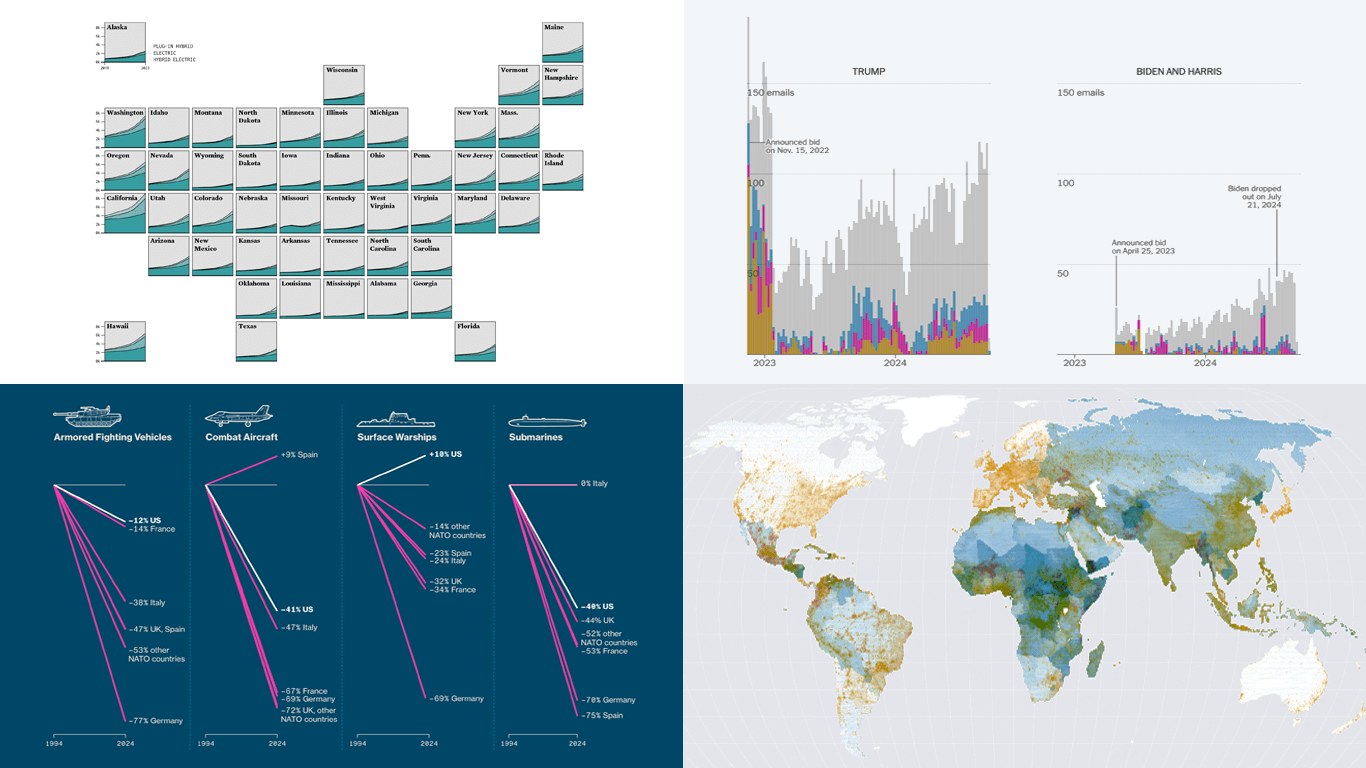This screenshot has width=1366, height=768.
Task: Click the '−32% UK' label
Action: click(x=447, y=581)
